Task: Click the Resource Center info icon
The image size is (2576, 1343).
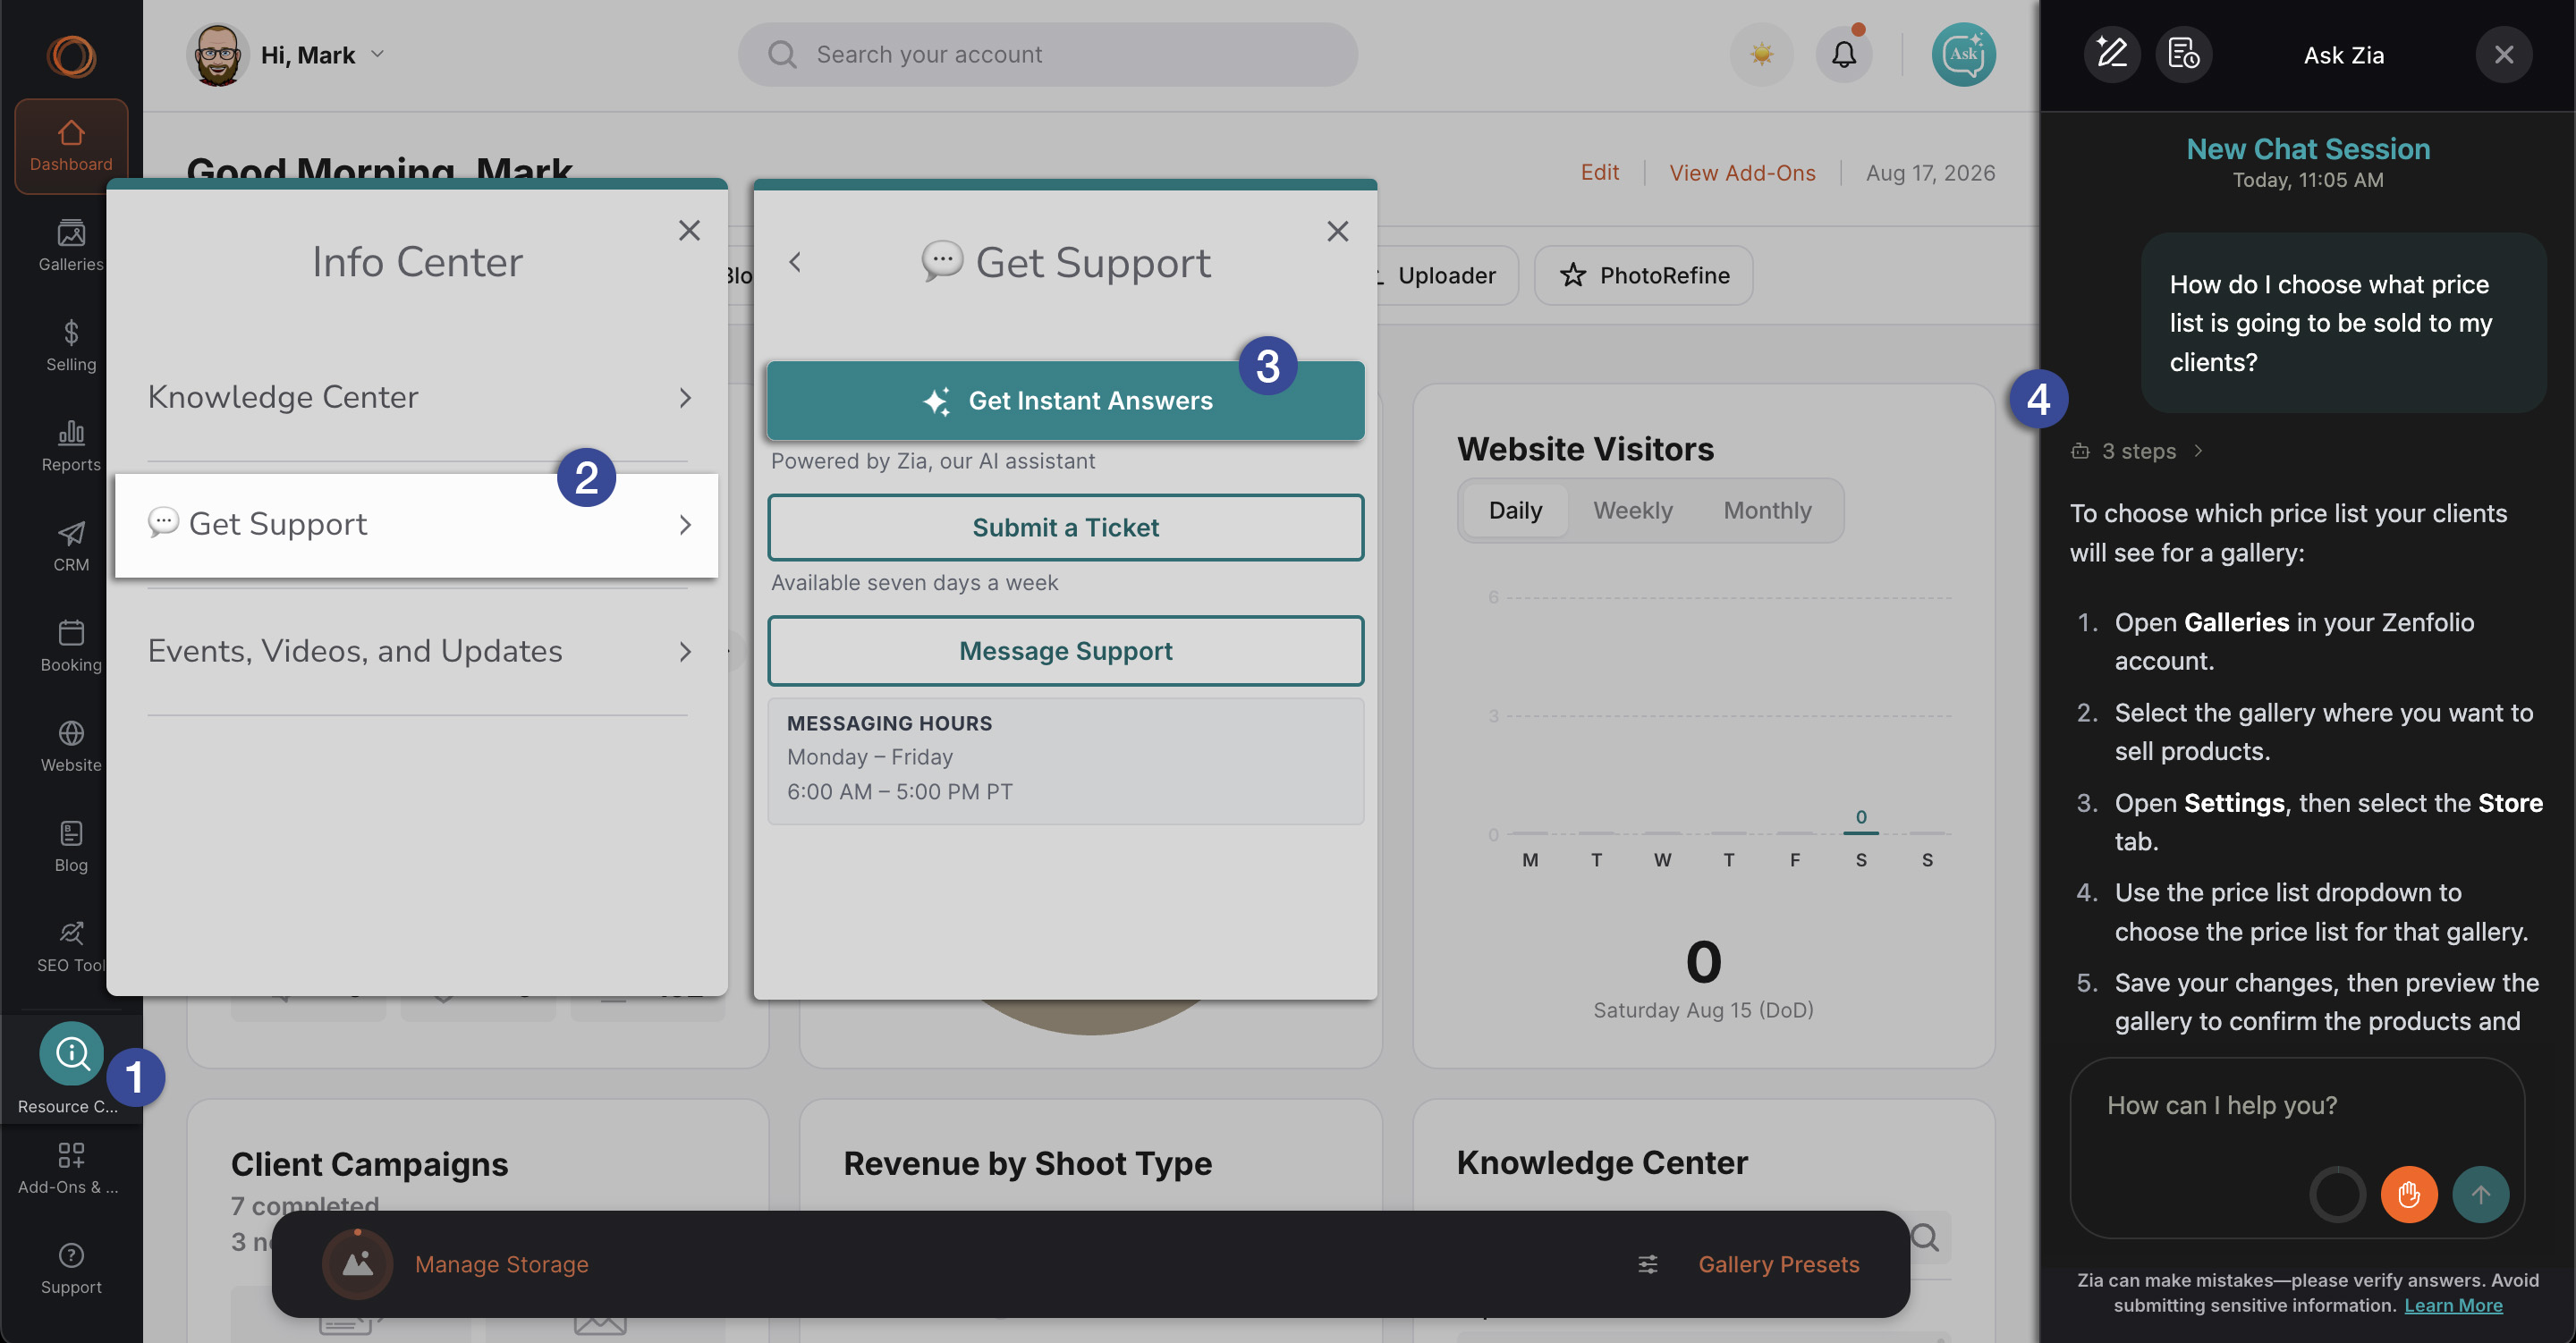Action: (x=71, y=1052)
